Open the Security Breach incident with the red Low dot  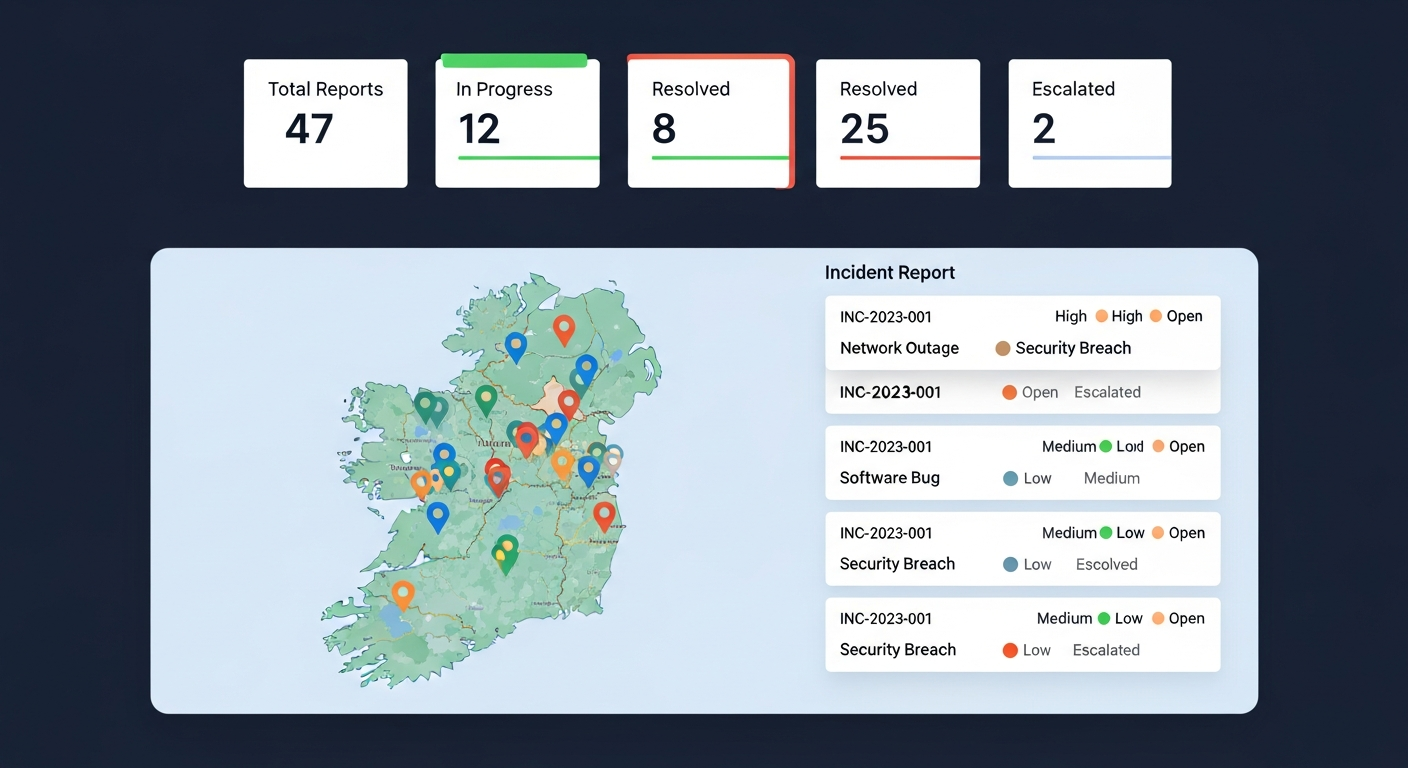1022,634
